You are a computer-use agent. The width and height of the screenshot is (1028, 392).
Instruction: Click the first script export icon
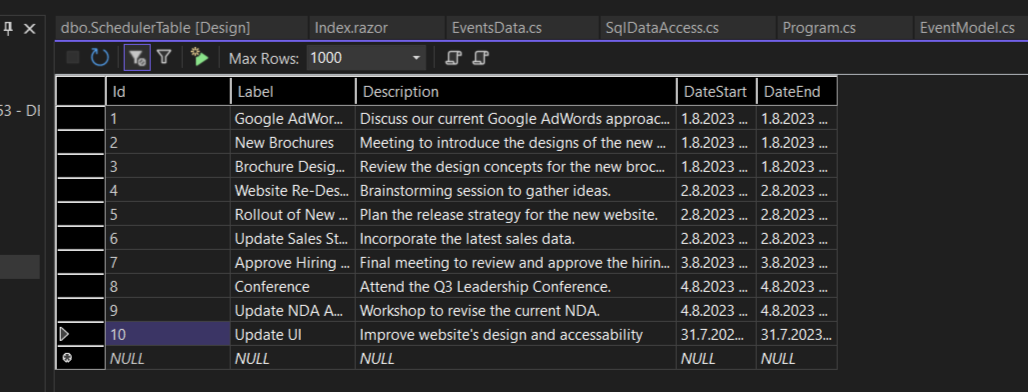pos(453,58)
